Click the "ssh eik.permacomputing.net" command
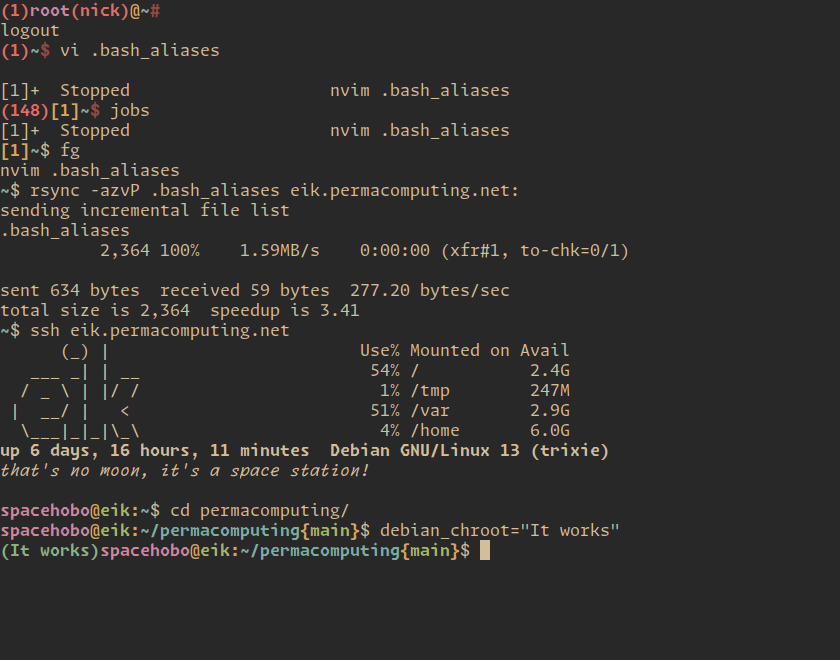The height and width of the screenshot is (660, 840). (x=160, y=331)
